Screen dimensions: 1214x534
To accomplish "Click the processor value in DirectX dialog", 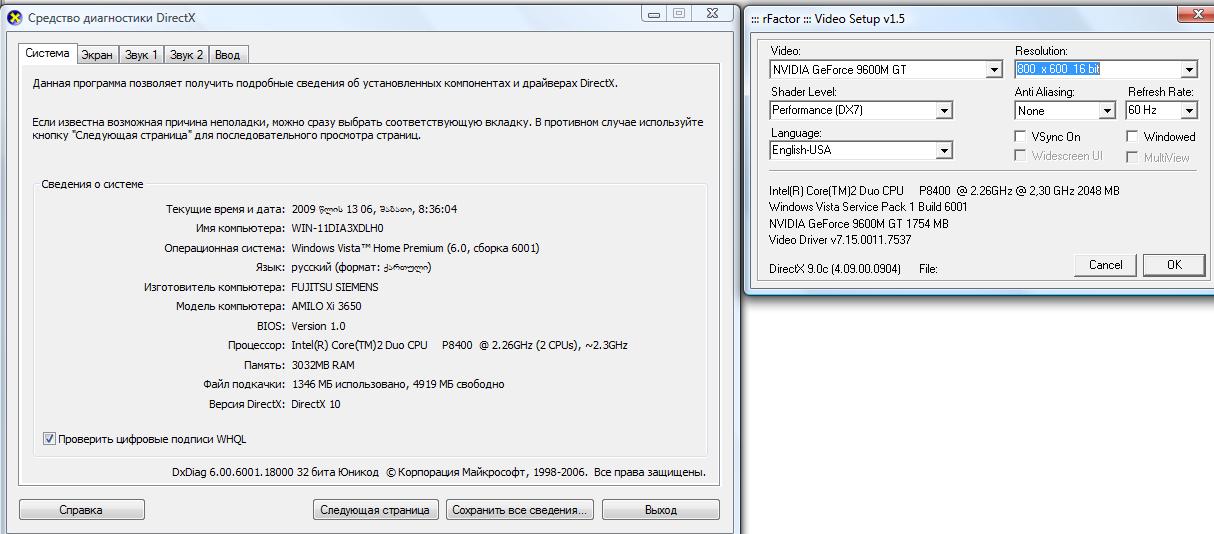I will tap(459, 346).
